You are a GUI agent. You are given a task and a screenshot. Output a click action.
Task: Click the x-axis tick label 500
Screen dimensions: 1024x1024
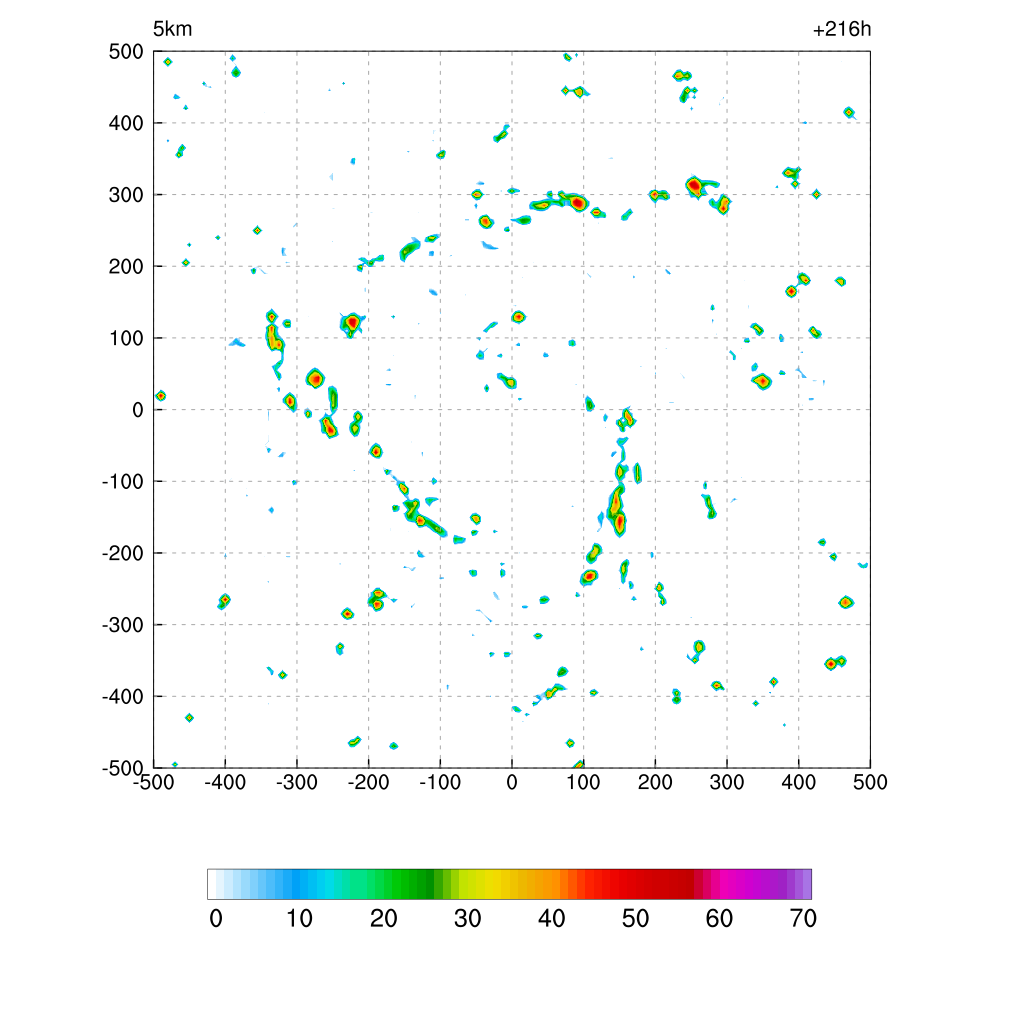[871, 782]
